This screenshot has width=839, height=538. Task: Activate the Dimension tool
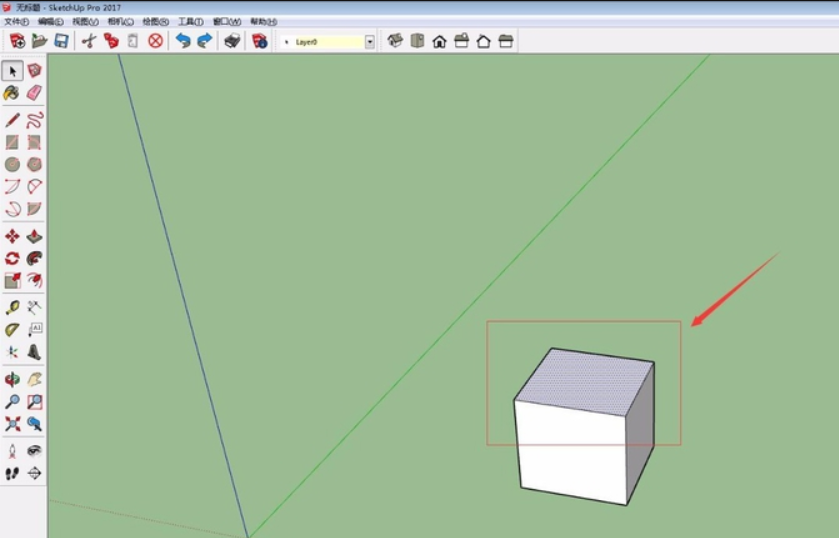coord(34,307)
